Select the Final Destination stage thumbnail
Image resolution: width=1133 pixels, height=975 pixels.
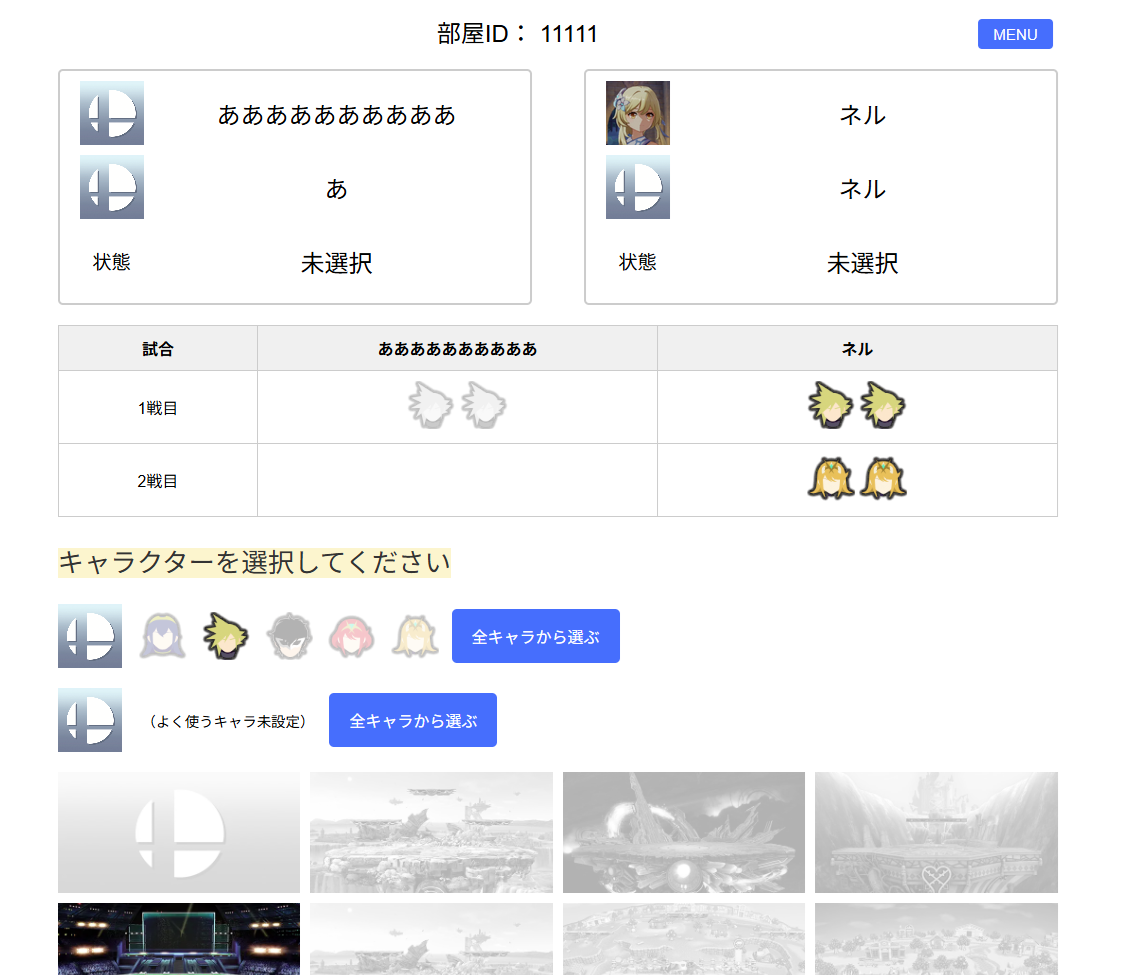[x=684, y=833]
